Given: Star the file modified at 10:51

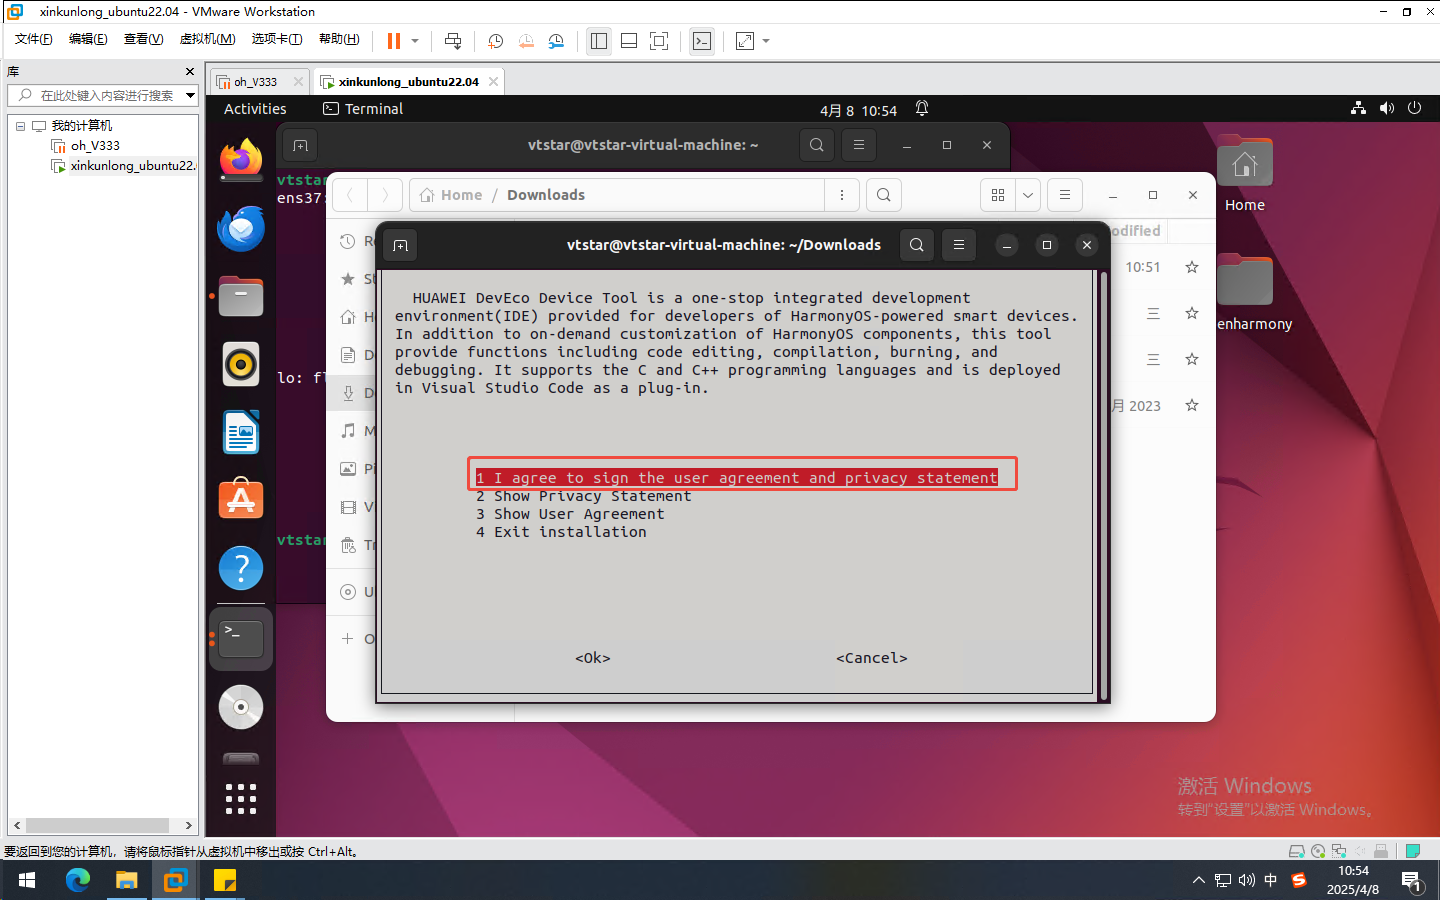Looking at the screenshot, I should tap(1191, 267).
